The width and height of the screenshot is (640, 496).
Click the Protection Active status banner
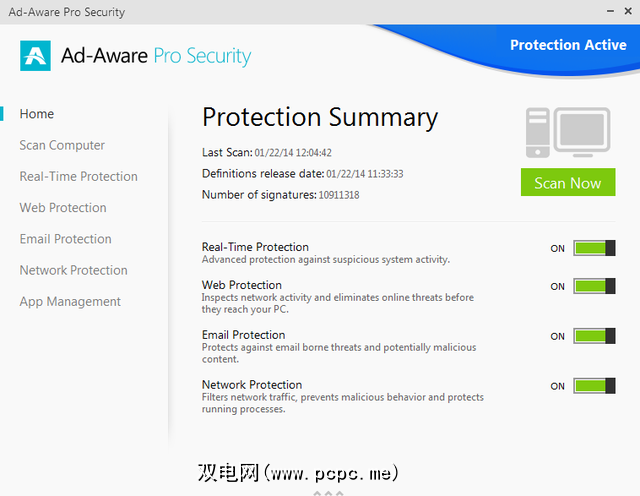[x=568, y=45]
